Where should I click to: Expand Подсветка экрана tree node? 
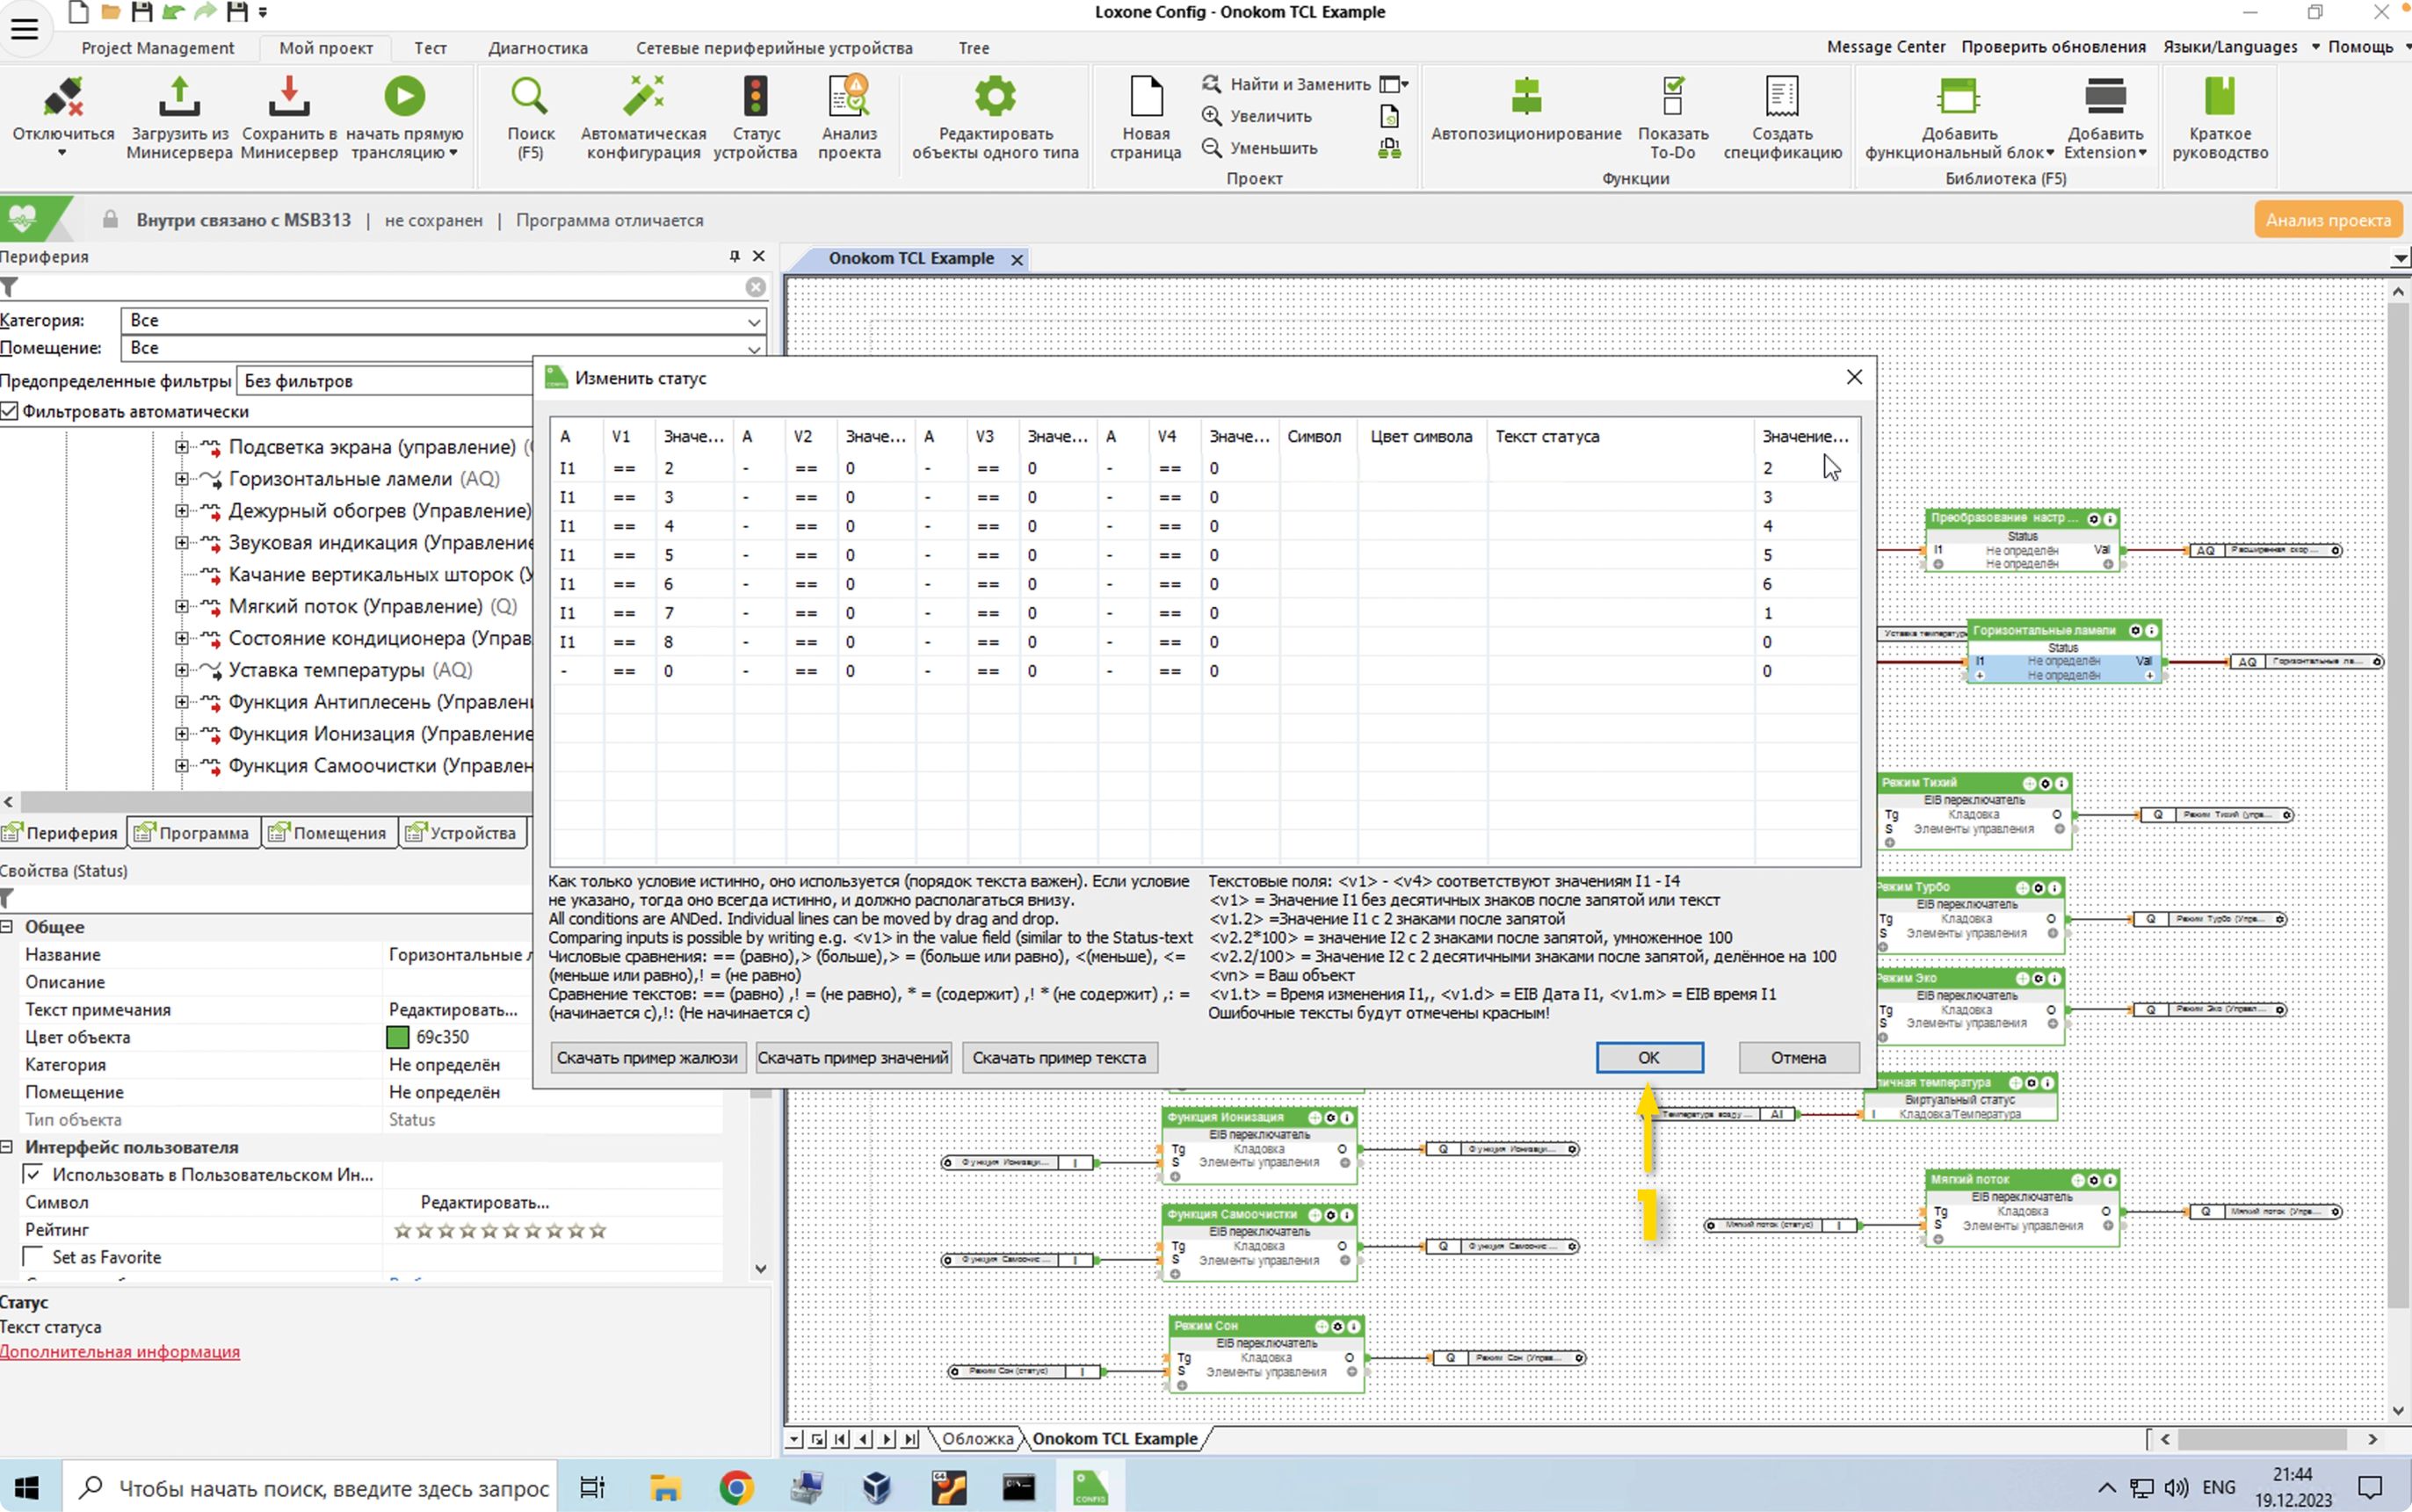pos(182,447)
